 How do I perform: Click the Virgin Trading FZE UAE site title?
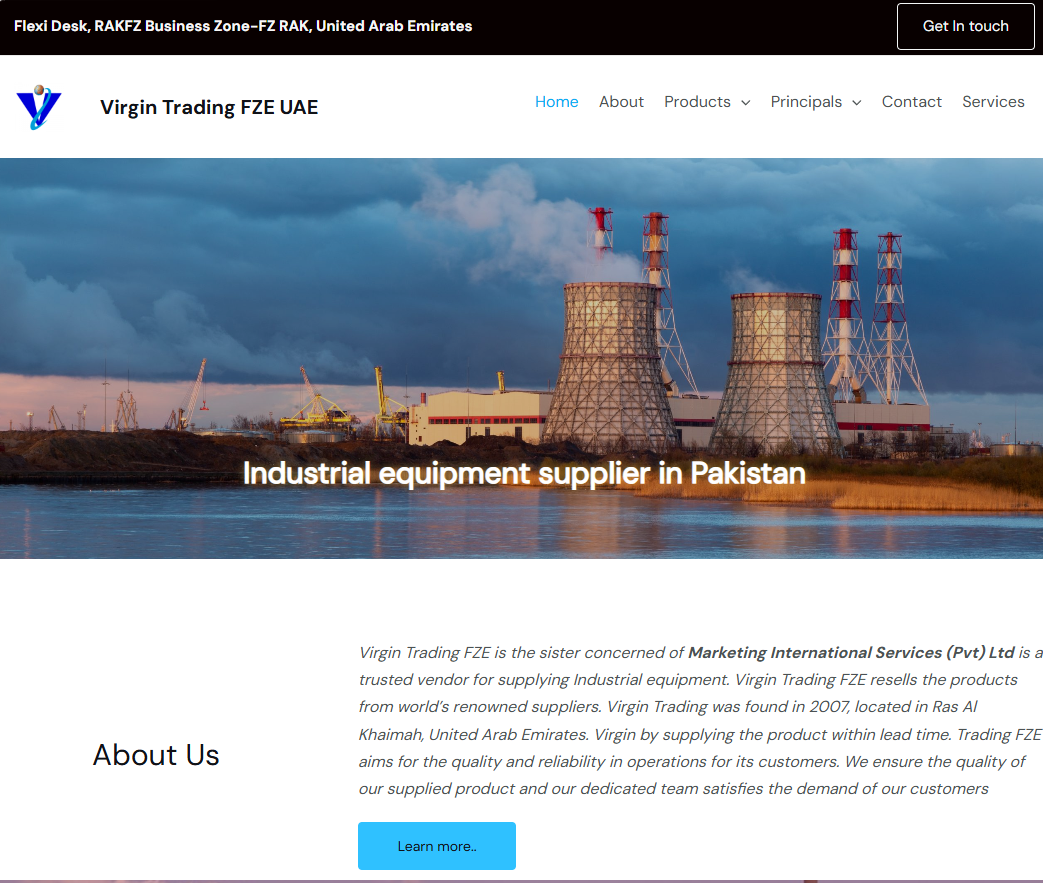click(x=209, y=107)
